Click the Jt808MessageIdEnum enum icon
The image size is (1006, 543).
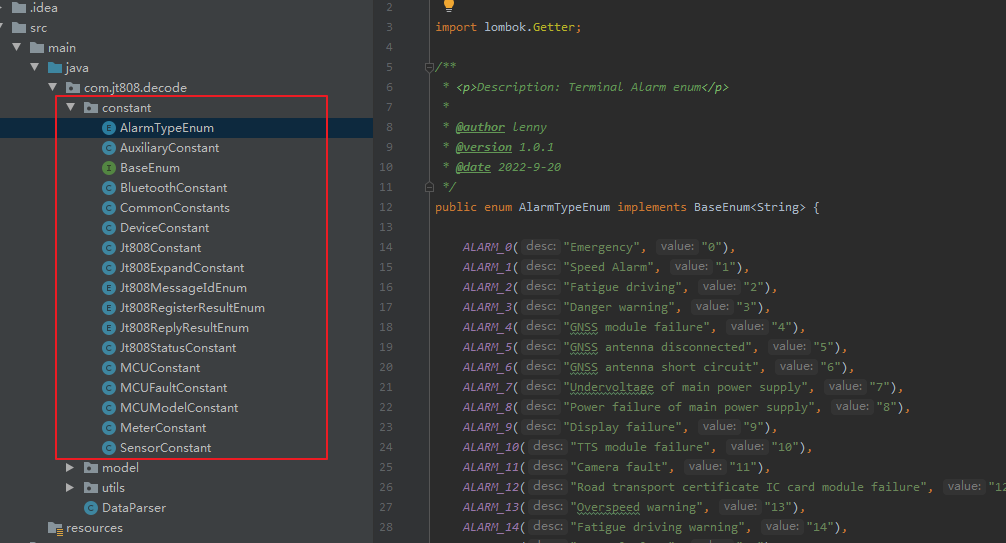click(109, 288)
